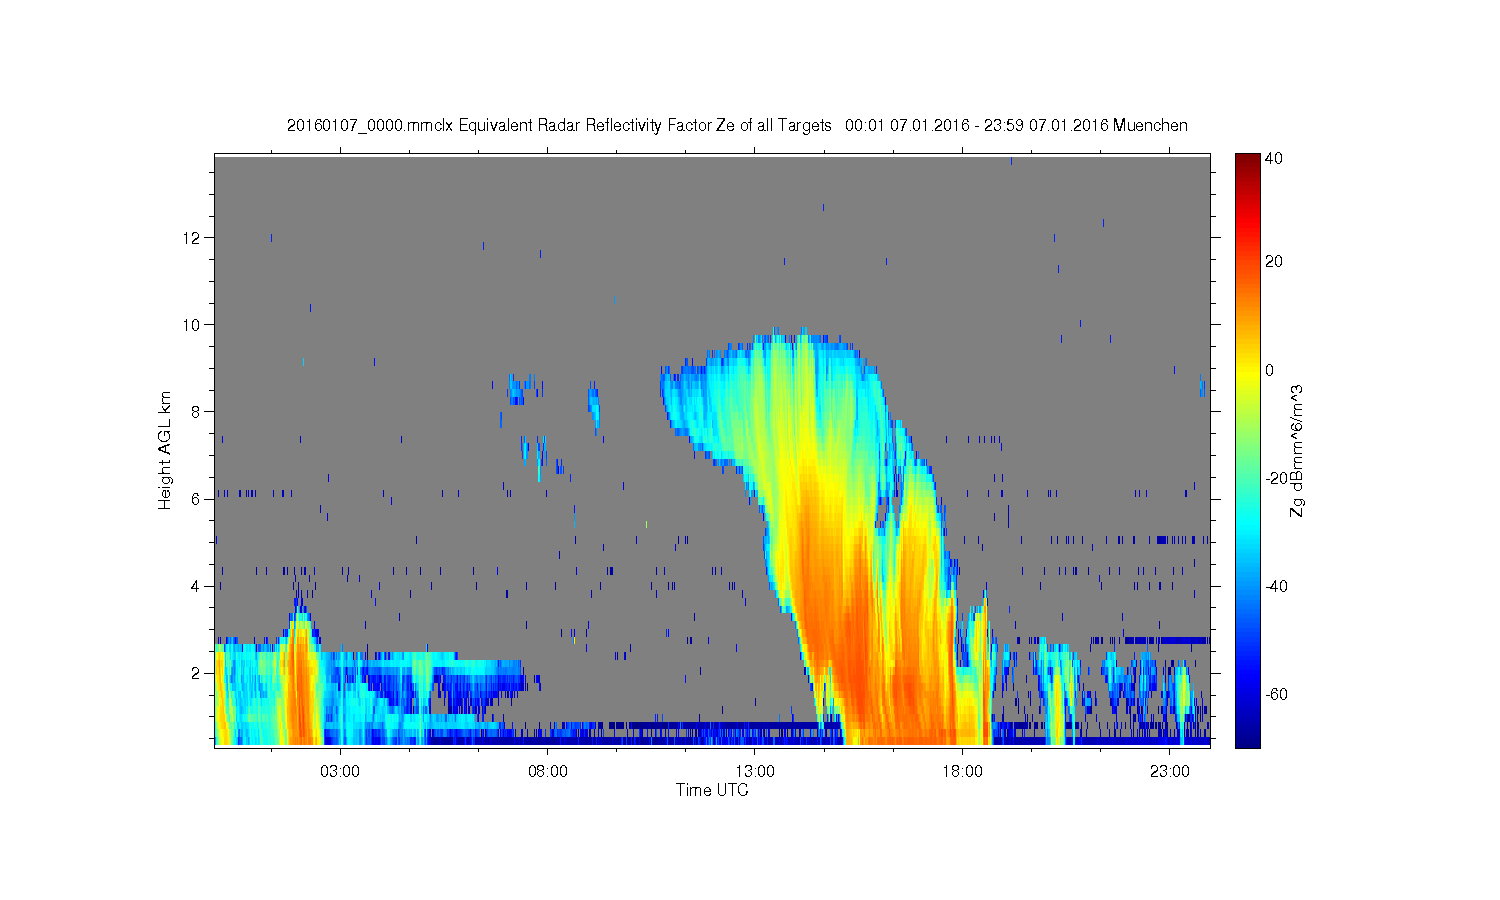The width and height of the screenshot is (1500, 900).
Task: Click the '23:00' time tick label
Action: [1169, 772]
